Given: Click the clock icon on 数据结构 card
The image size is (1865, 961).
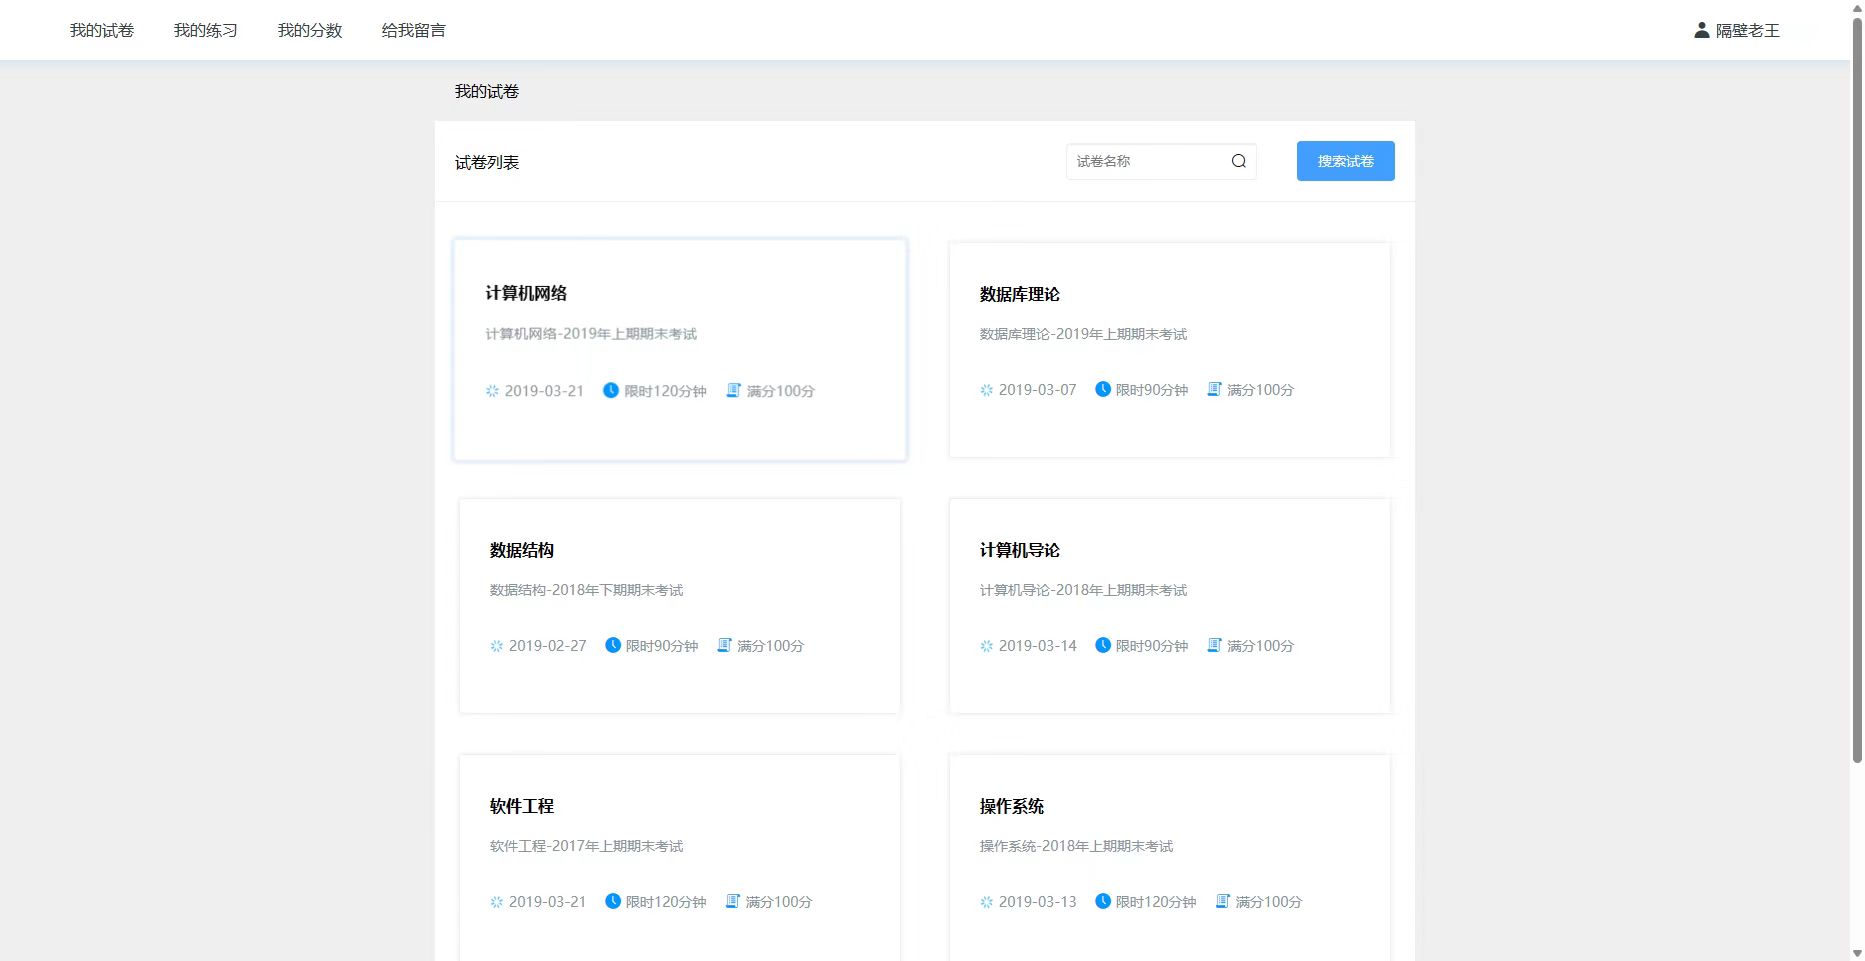Looking at the screenshot, I should [613, 645].
